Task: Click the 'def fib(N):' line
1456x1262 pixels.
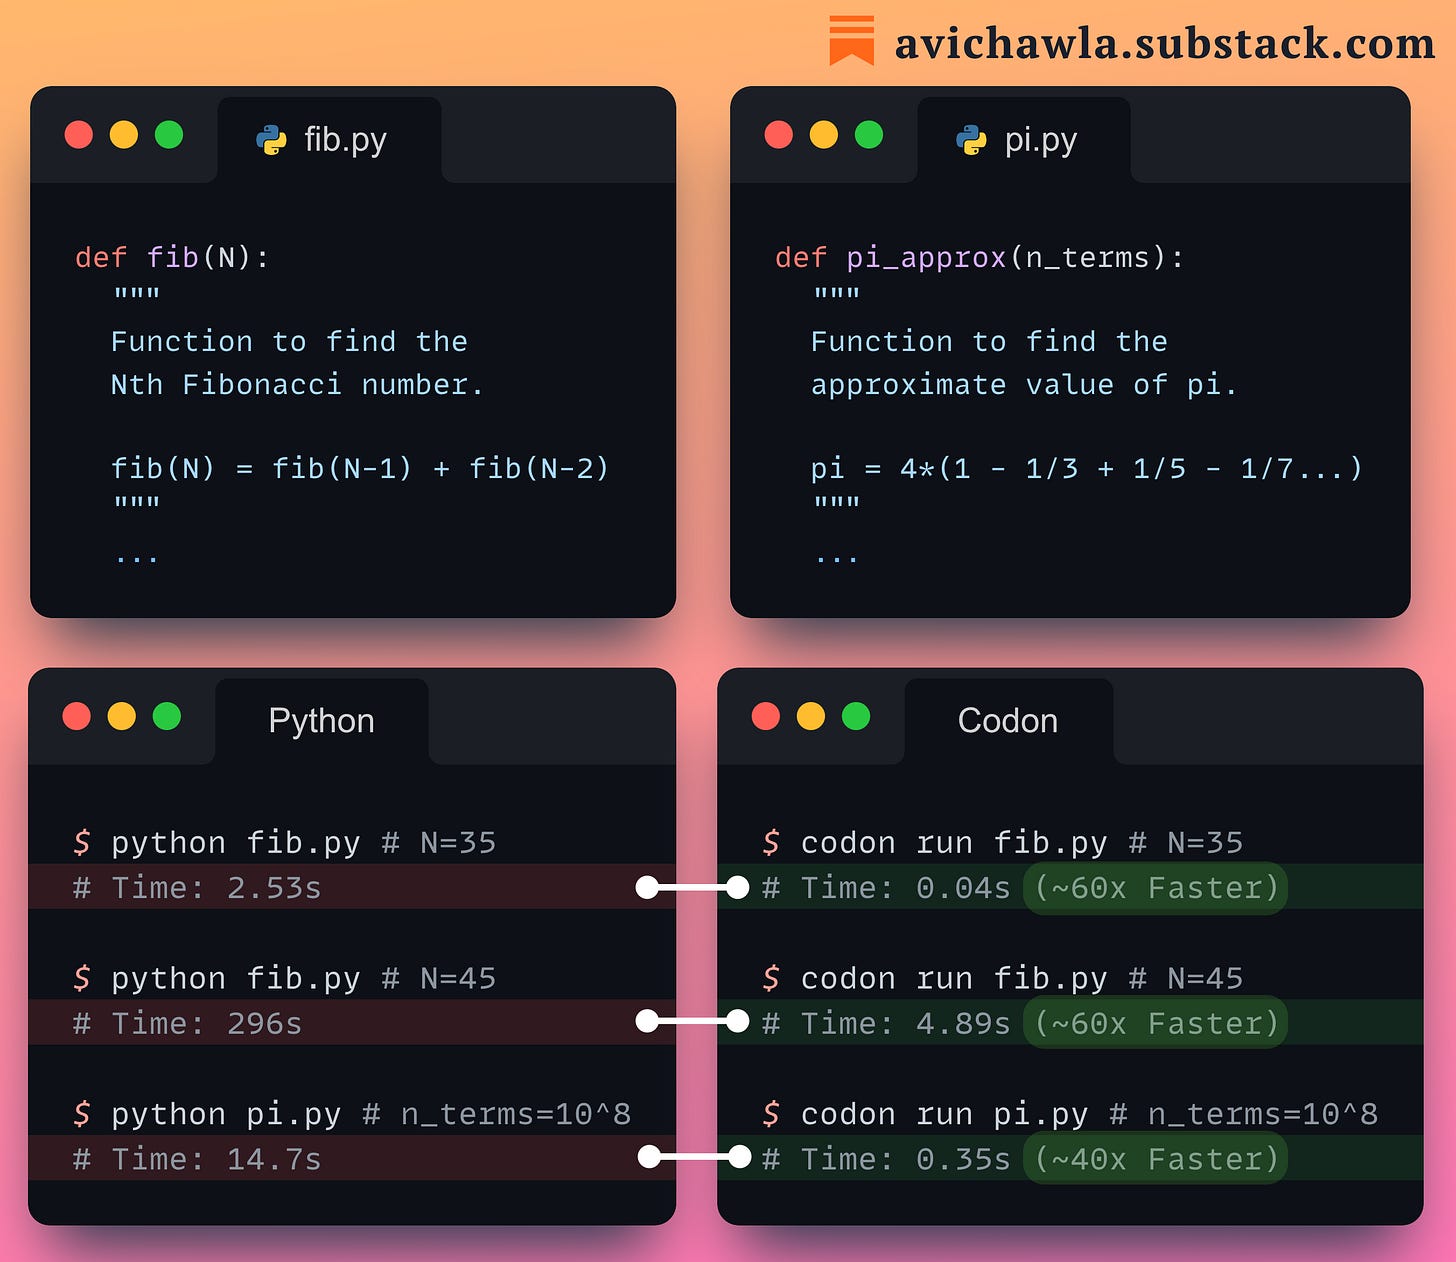Action: point(172,258)
